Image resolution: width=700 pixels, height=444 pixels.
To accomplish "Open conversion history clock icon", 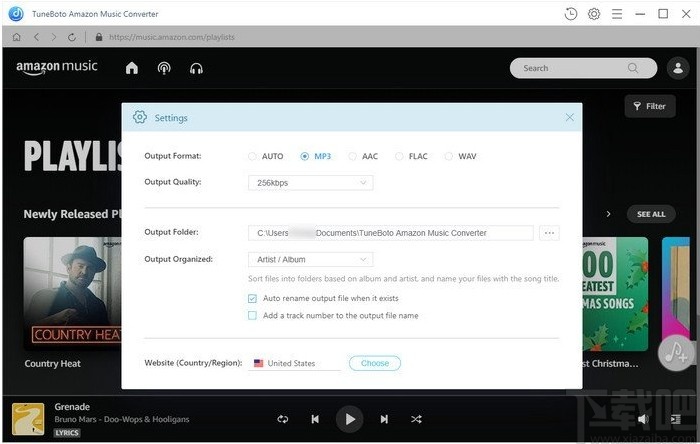I will coord(571,14).
